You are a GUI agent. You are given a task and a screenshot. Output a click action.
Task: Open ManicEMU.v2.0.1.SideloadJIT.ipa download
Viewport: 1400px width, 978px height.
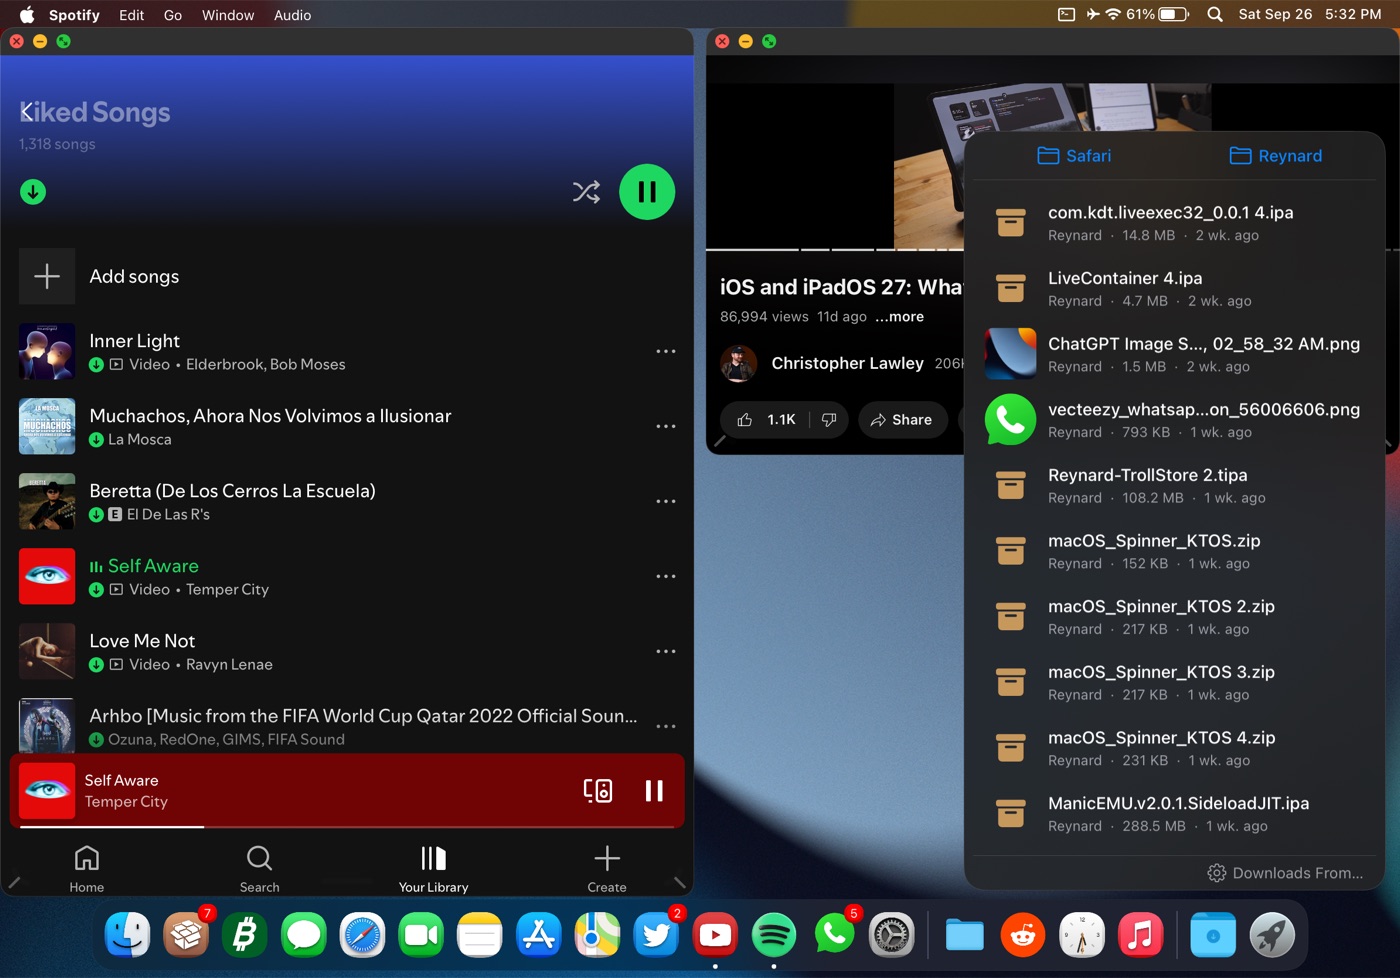point(1175,814)
